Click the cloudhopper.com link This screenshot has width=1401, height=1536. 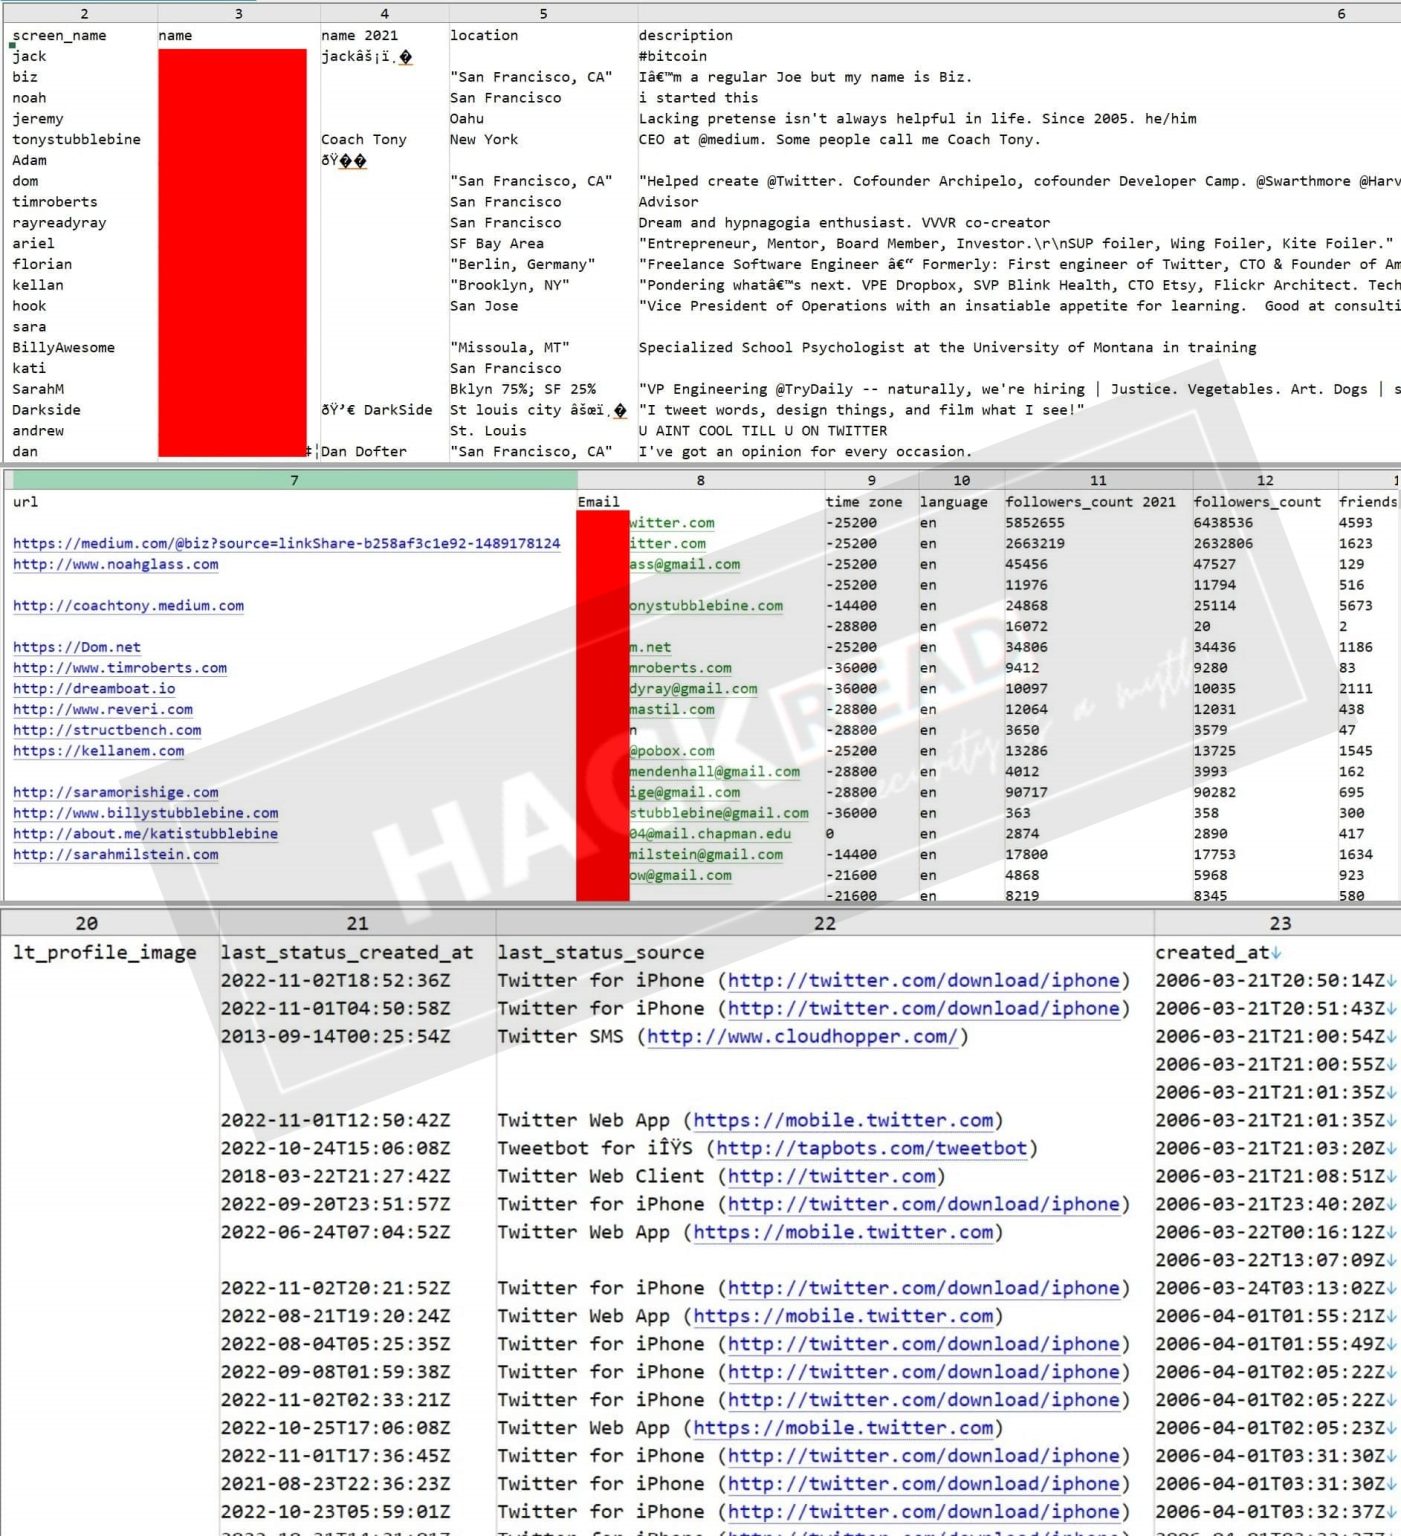[x=802, y=1037]
